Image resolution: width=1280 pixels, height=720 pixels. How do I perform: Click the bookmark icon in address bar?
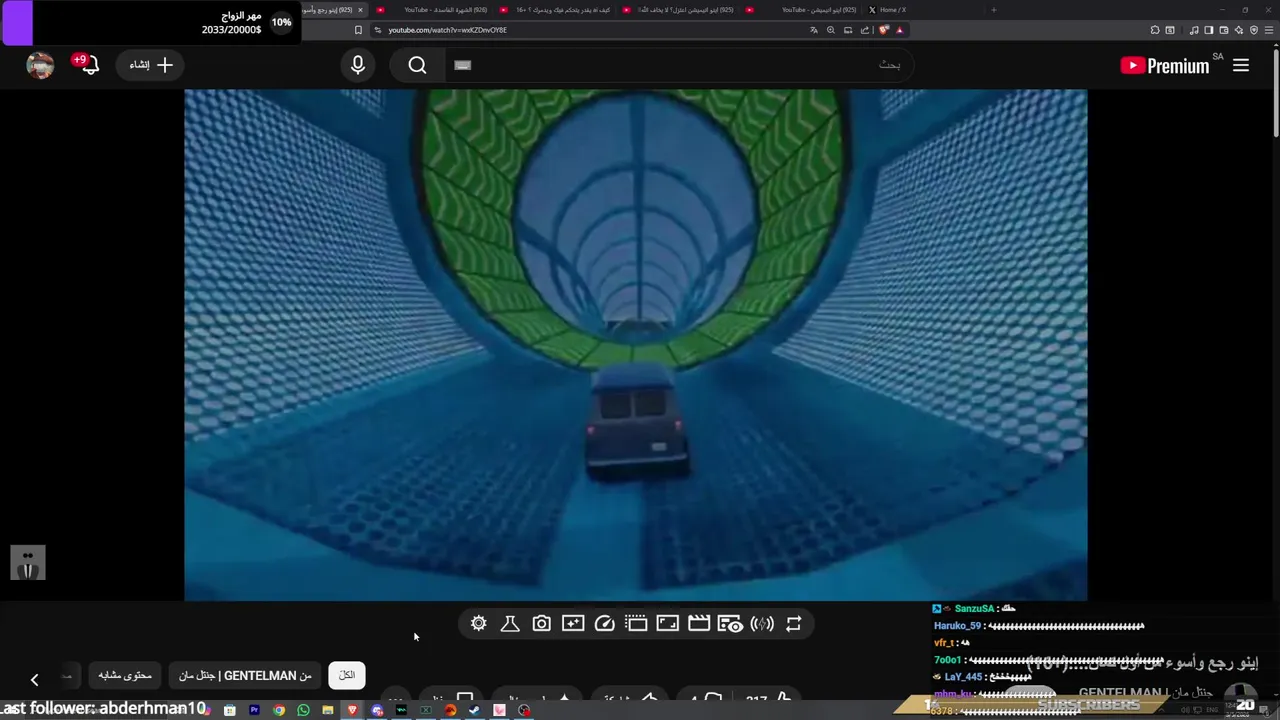[x=358, y=30]
